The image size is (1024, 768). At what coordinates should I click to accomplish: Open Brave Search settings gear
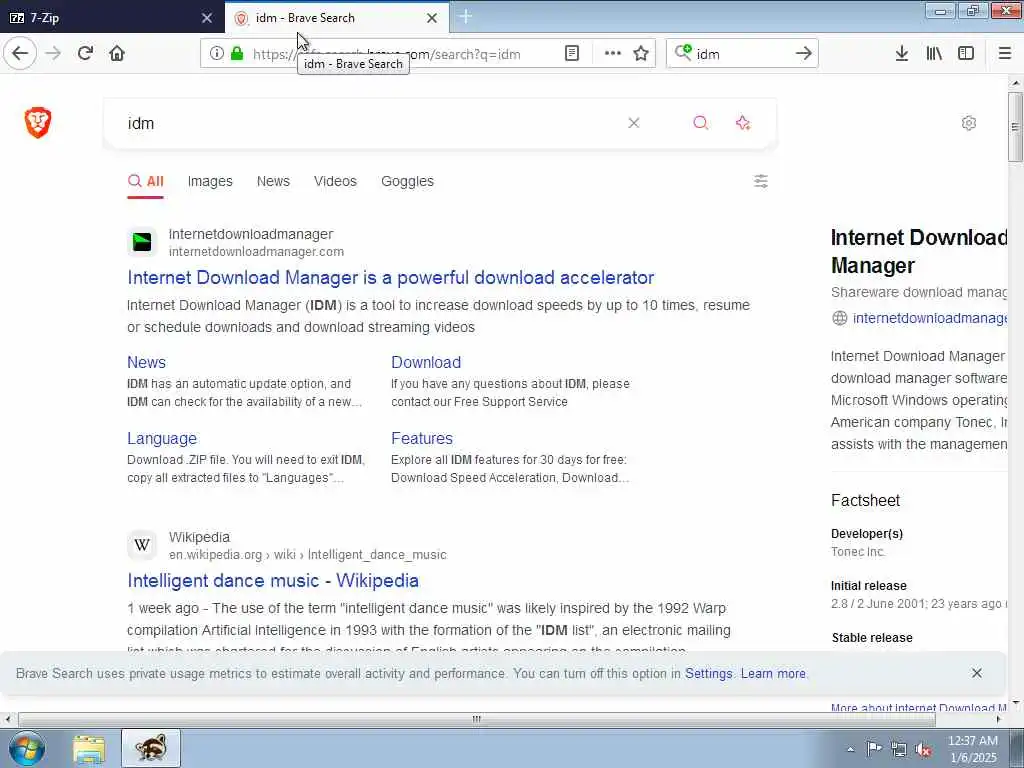click(x=969, y=123)
